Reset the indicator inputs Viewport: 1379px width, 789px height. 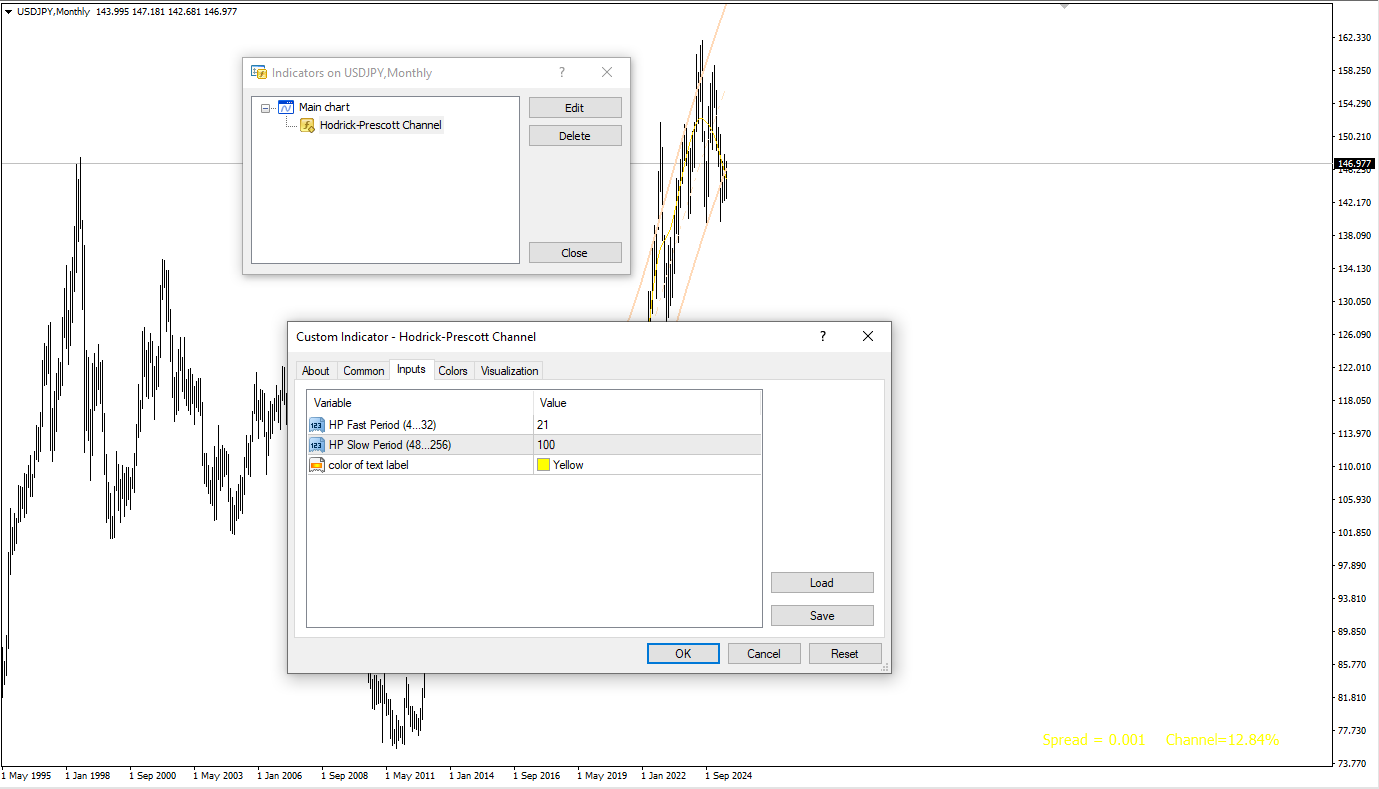coord(845,654)
